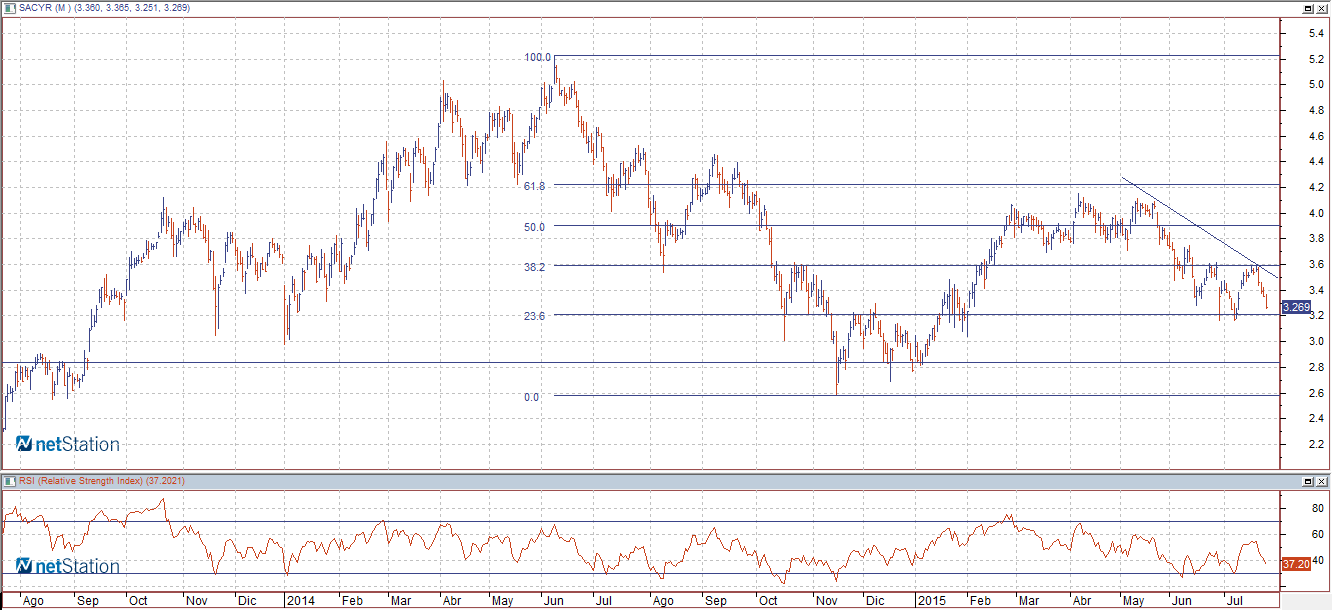Image resolution: width=1332 pixels, height=610 pixels.
Task: Click the RSI value tag 37.20
Action: point(1296,565)
